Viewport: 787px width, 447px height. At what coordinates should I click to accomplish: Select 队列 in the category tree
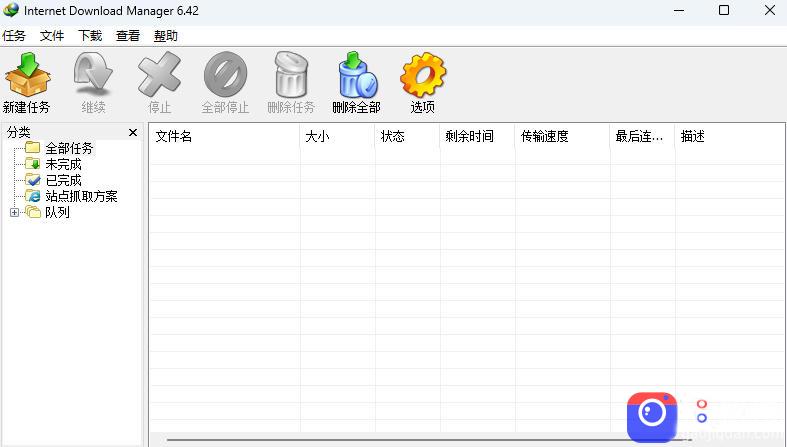pos(57,212)
